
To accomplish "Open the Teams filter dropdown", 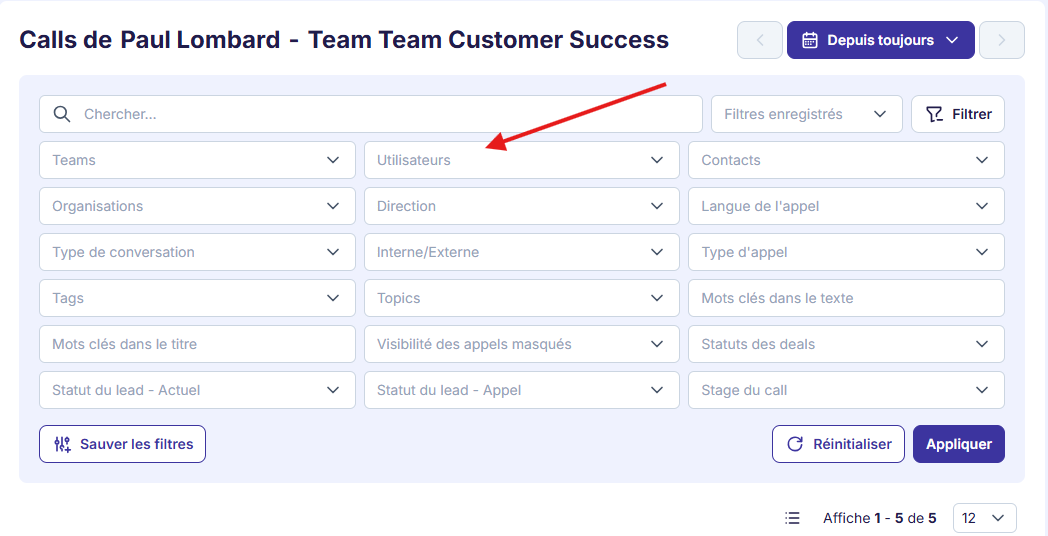I will (197, 160).
